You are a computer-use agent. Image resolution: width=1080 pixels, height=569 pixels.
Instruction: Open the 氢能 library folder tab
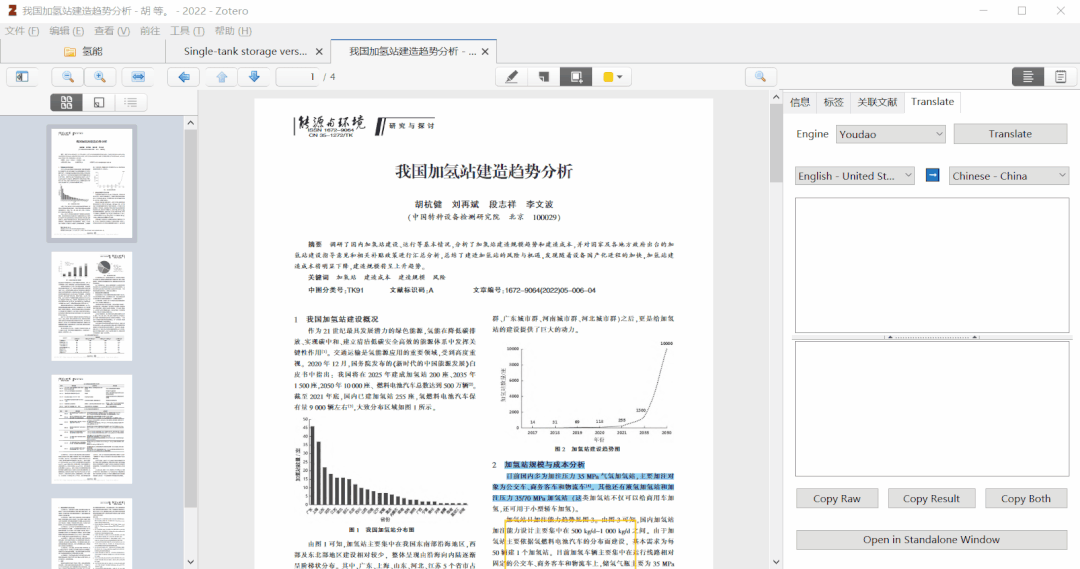[x=83, y=52]
